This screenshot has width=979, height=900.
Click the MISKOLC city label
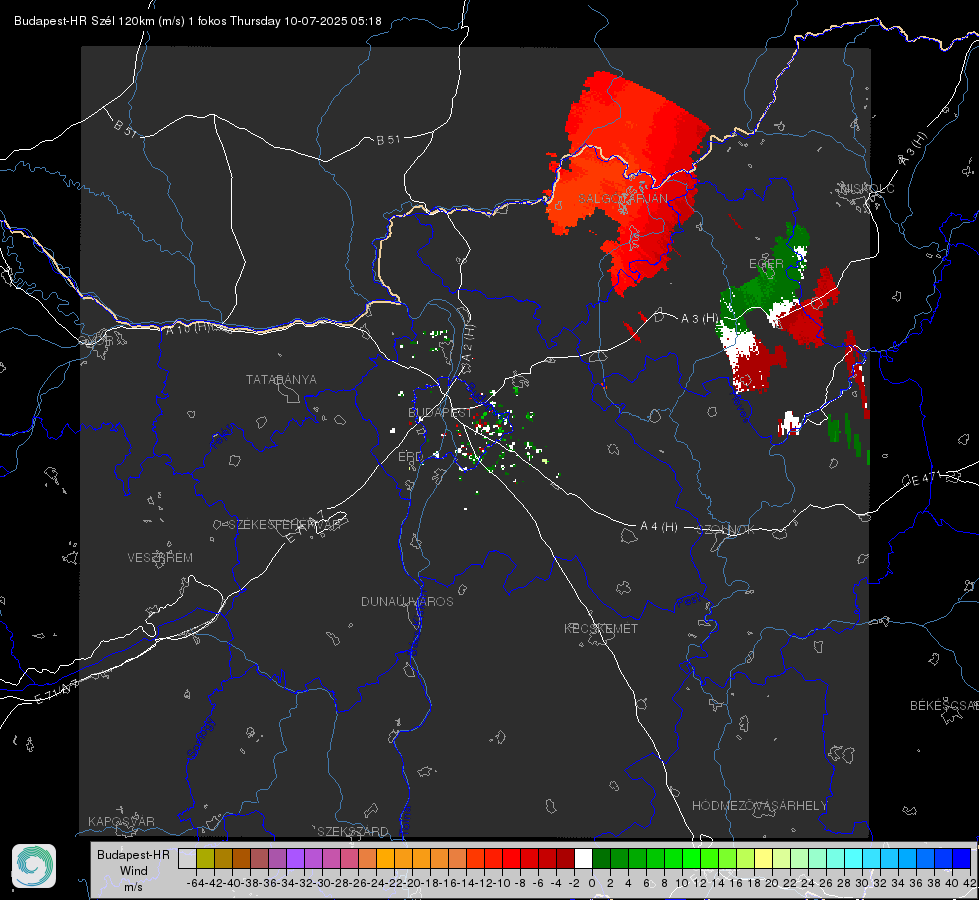pos(867,188)
